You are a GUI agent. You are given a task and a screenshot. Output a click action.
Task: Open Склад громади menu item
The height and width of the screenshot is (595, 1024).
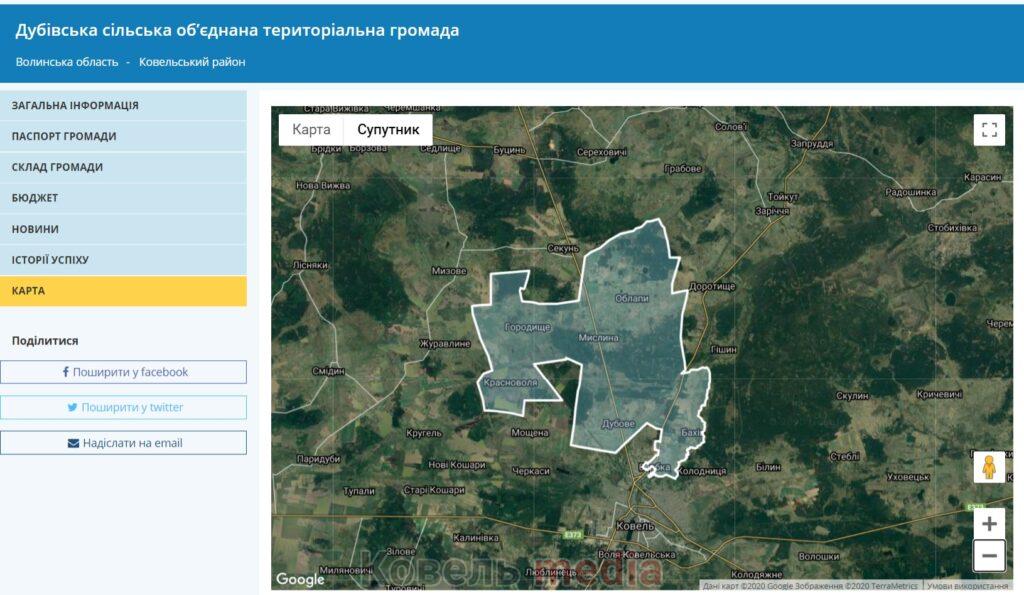pyautogui.click(x=123, y=167)
